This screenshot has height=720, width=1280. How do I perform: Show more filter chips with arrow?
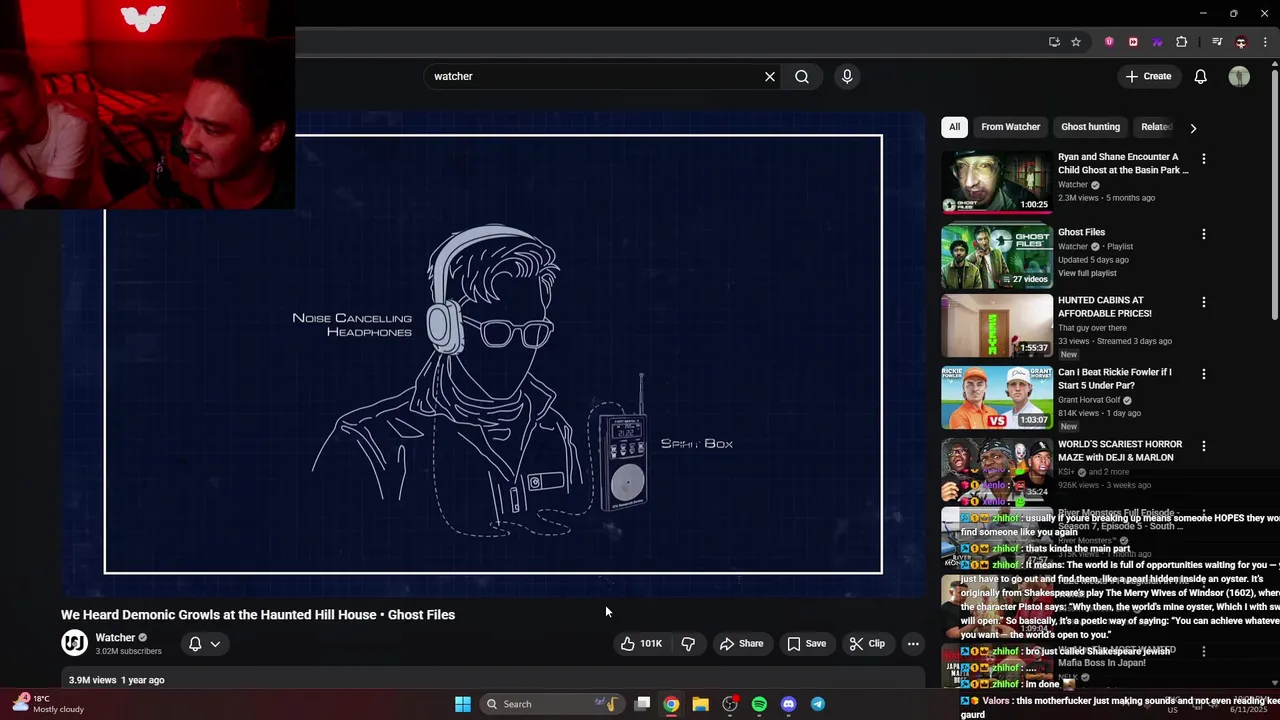coord(1192,128)
